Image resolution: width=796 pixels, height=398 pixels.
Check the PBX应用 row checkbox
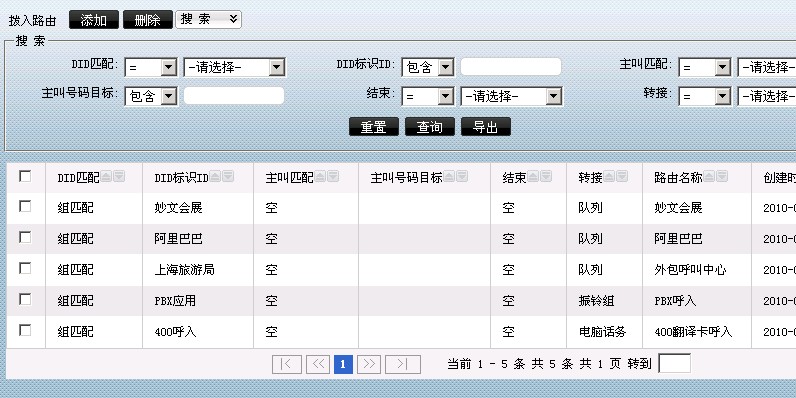tap(25, 300)
